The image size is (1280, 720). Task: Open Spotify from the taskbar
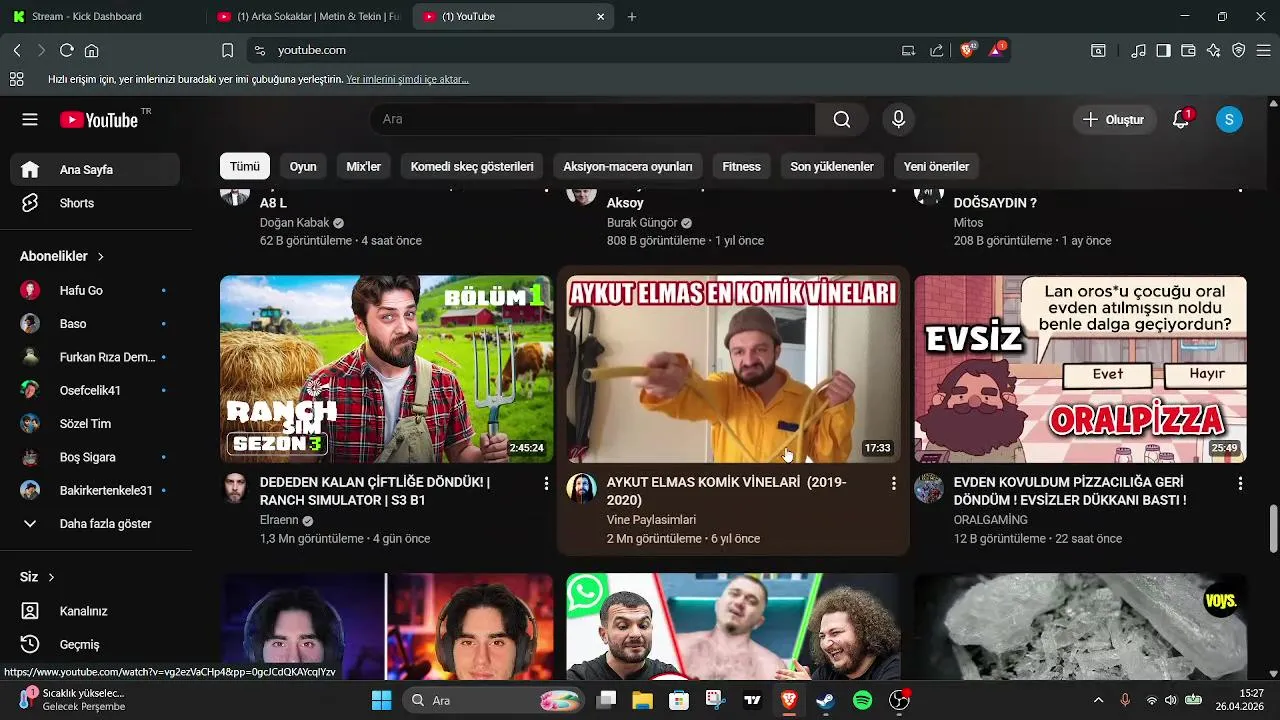(x=862, y=700)
